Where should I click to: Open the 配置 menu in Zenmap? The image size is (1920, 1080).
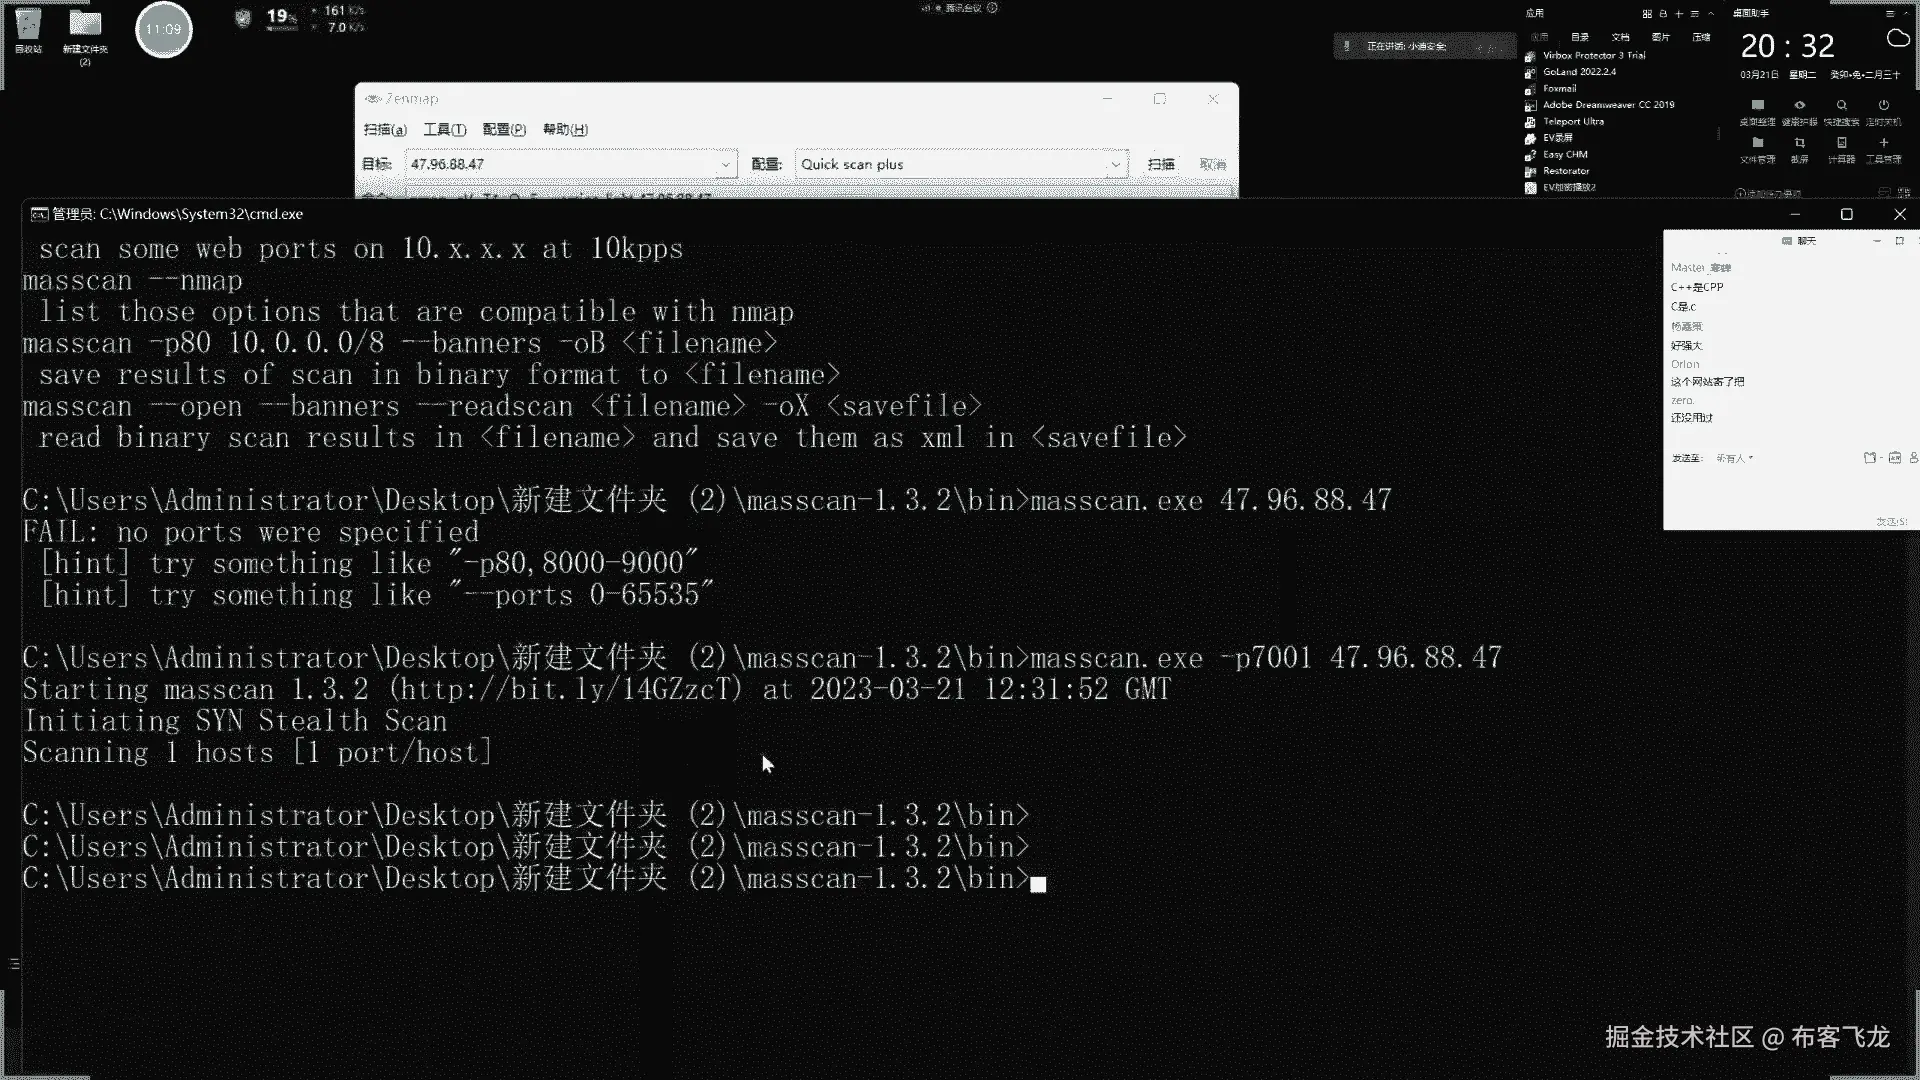(x=503, y=130)
